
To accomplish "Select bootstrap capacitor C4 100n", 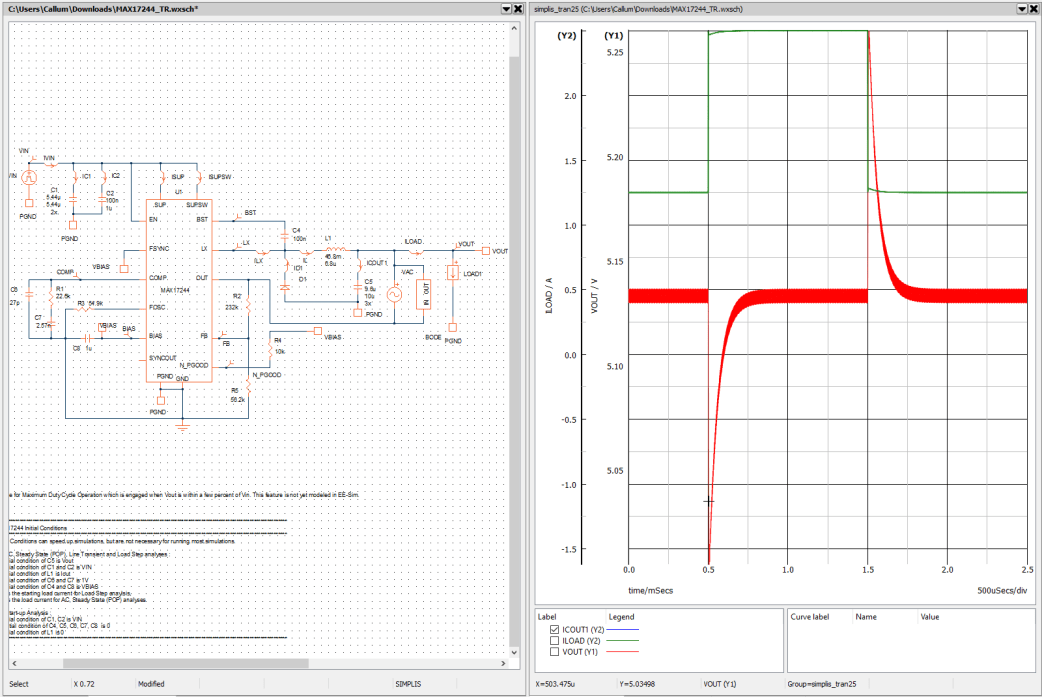I will pyautogui.click(x=285, y=236).
